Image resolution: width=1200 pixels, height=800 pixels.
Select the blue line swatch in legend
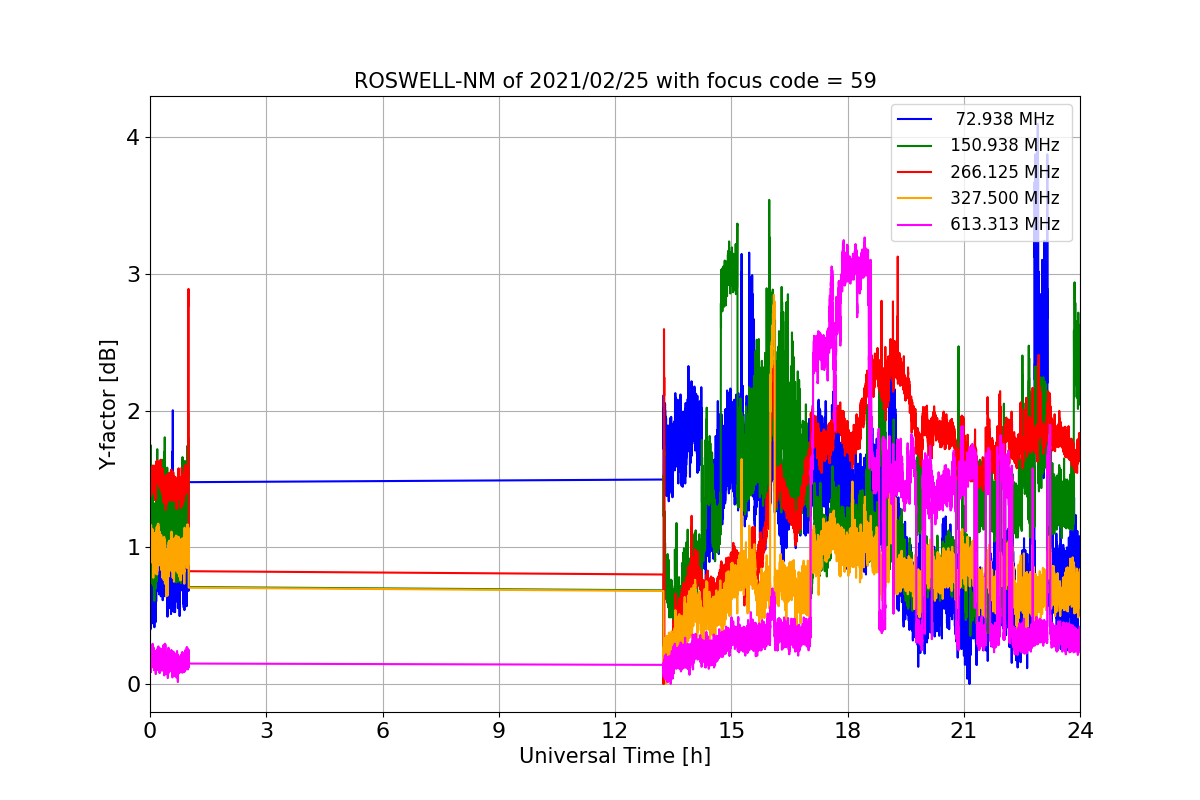915,120
